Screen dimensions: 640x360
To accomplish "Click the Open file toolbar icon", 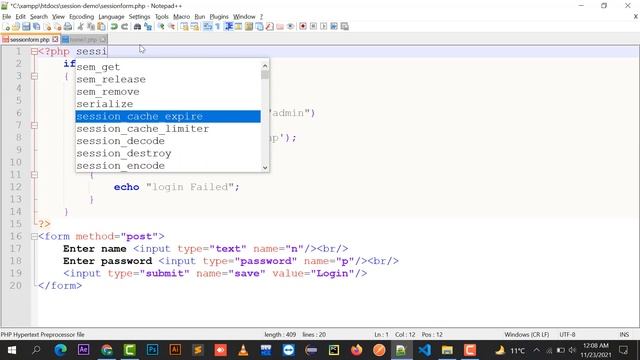I will (16, 27).
